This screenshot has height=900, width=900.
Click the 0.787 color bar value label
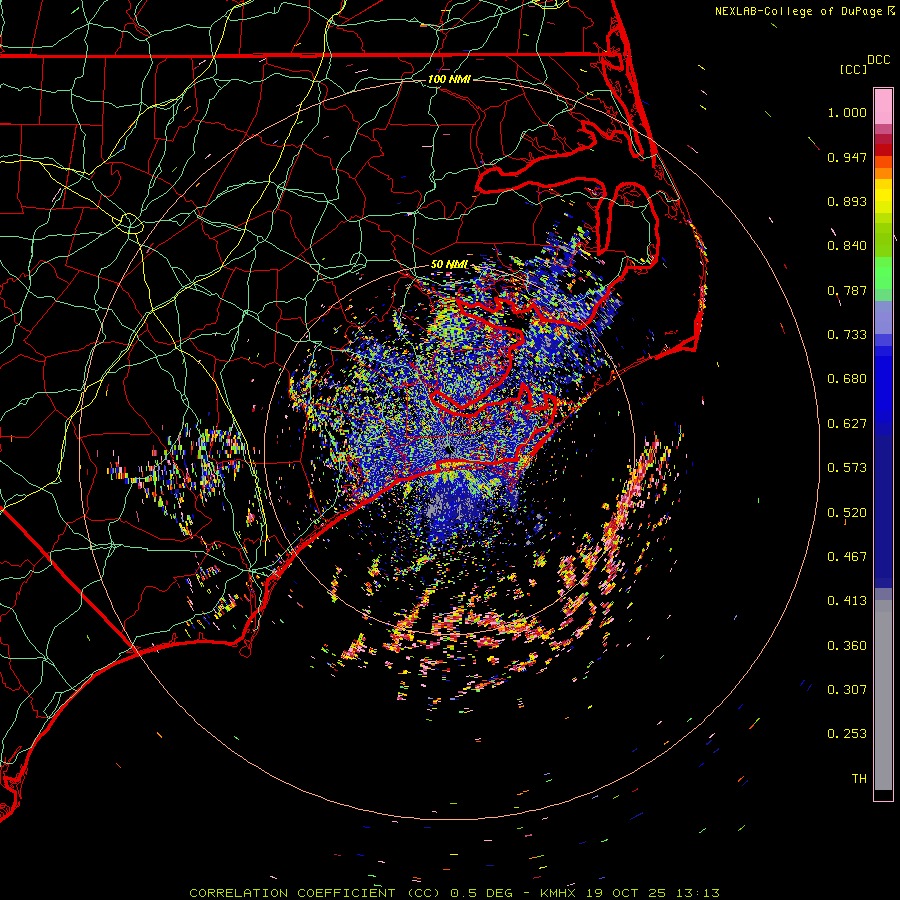[x=847, y=291]
